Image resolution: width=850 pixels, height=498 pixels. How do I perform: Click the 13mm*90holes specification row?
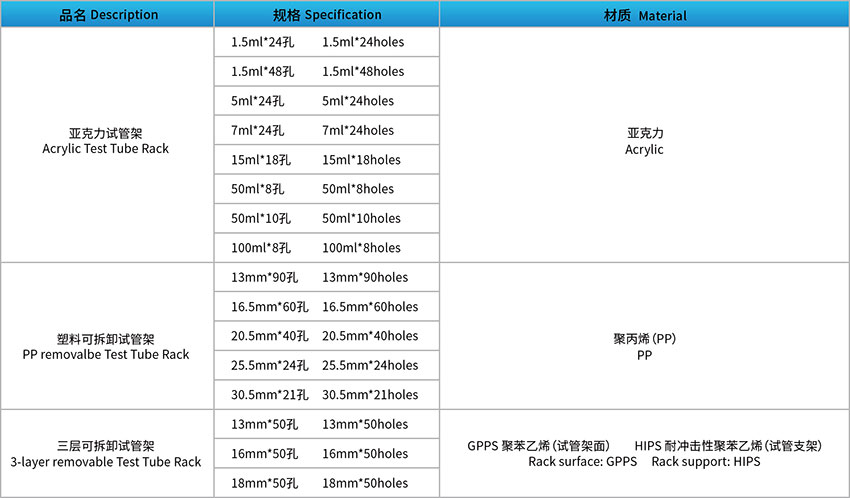tap(327, 277)
